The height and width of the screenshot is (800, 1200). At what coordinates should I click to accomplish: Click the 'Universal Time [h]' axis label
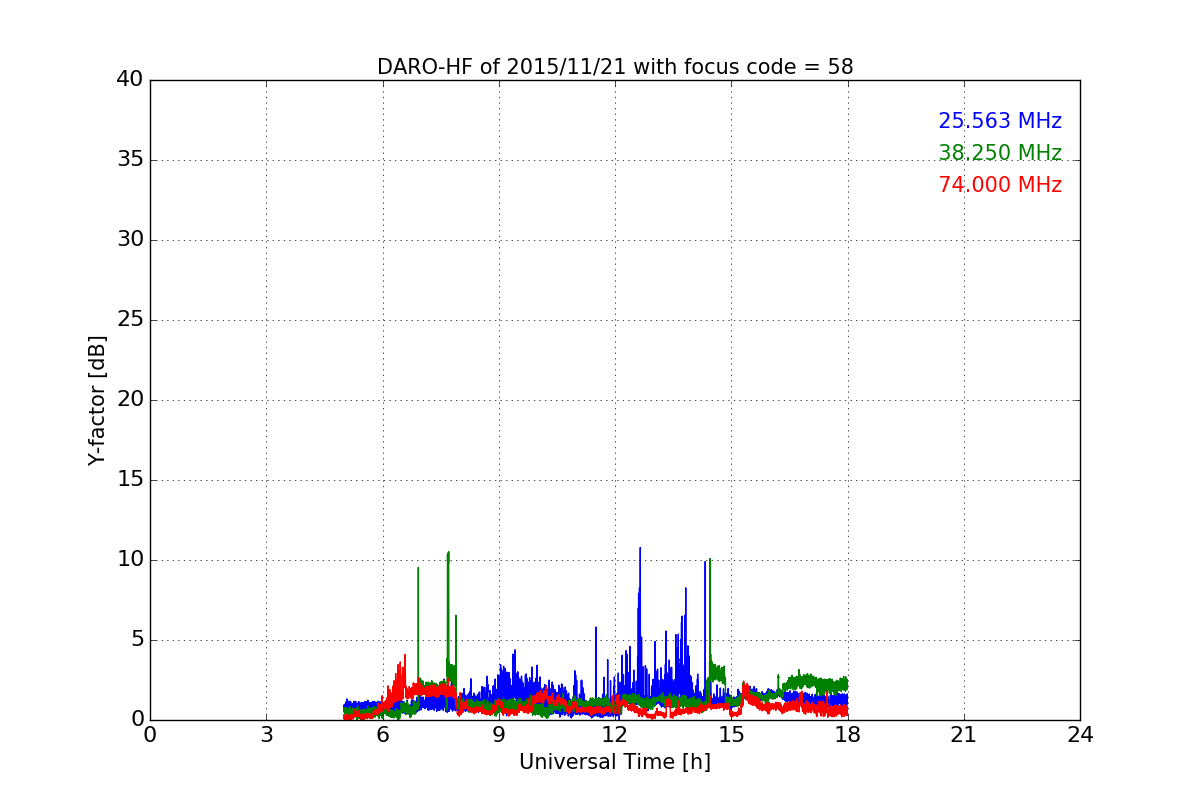tap(615, 762)
